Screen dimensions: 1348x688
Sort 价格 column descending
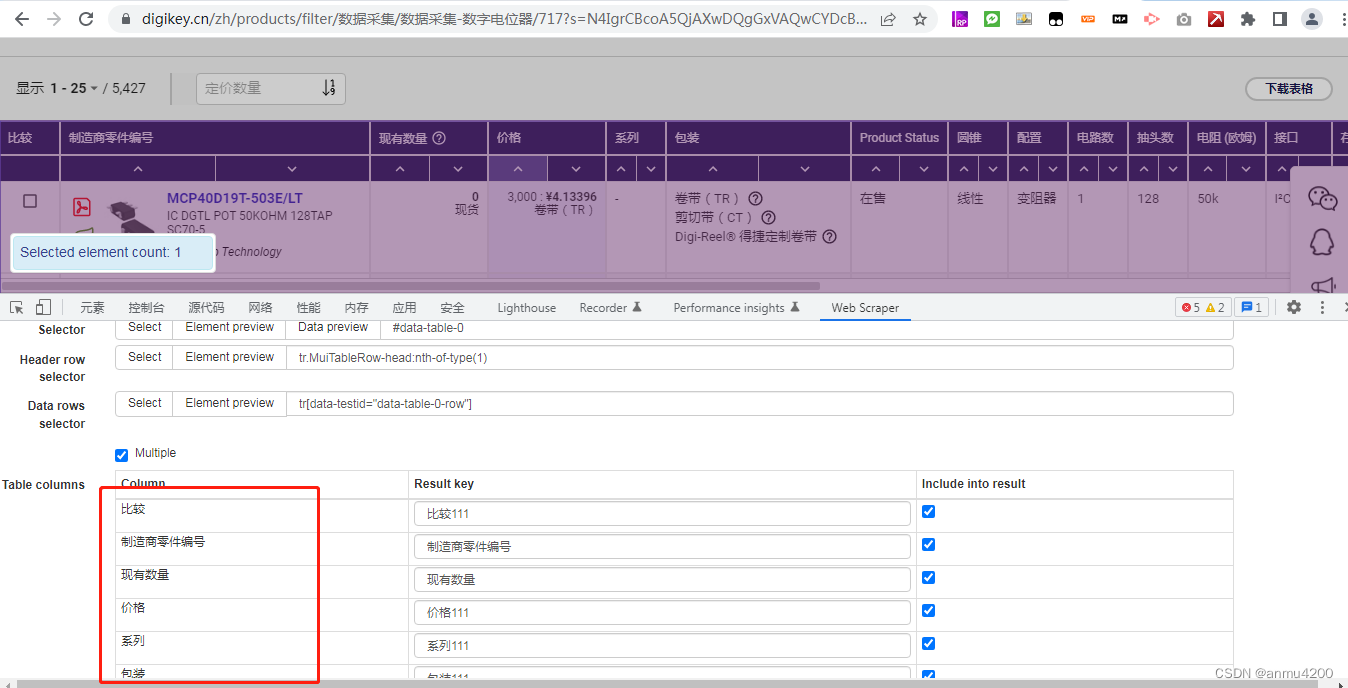(576, 169)
